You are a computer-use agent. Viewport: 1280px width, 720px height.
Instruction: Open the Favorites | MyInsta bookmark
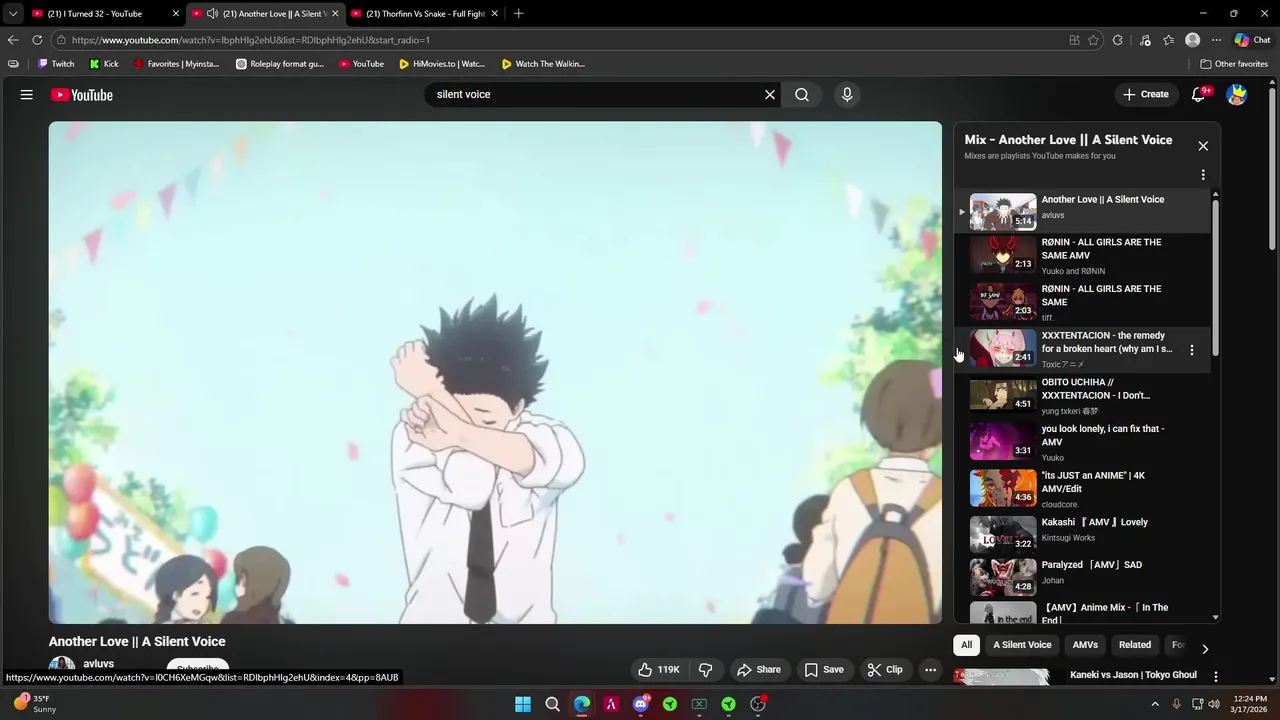point(177,64)
